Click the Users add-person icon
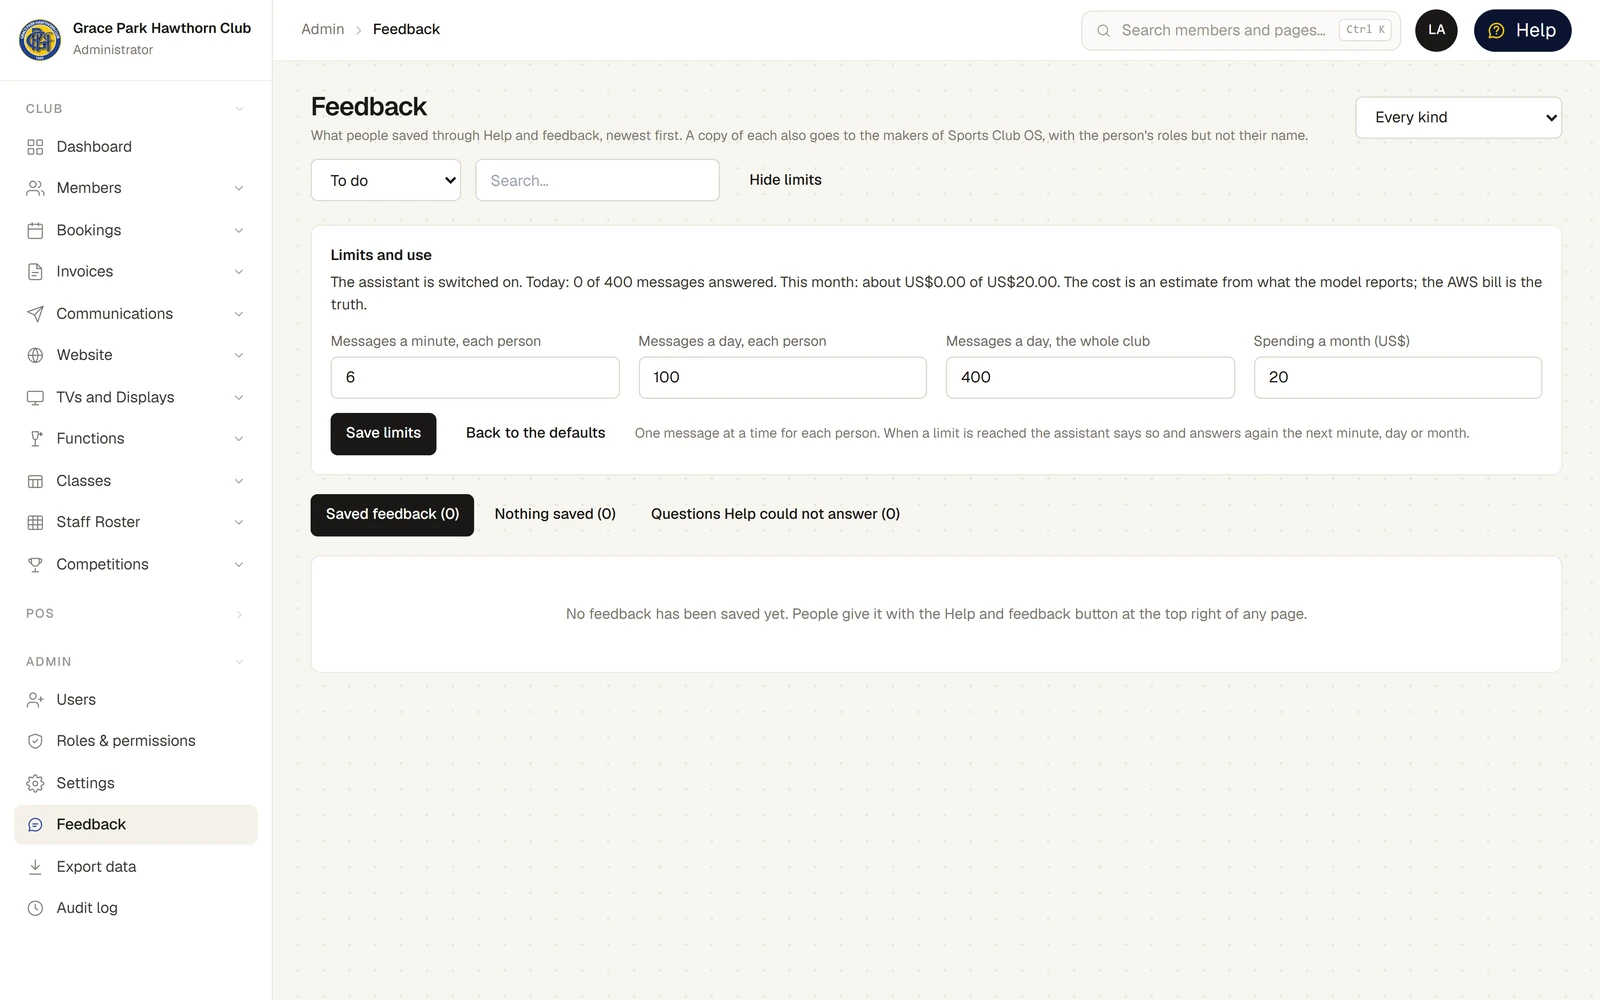Viewport: 1600px width, 1000px height. click(35, 700)
